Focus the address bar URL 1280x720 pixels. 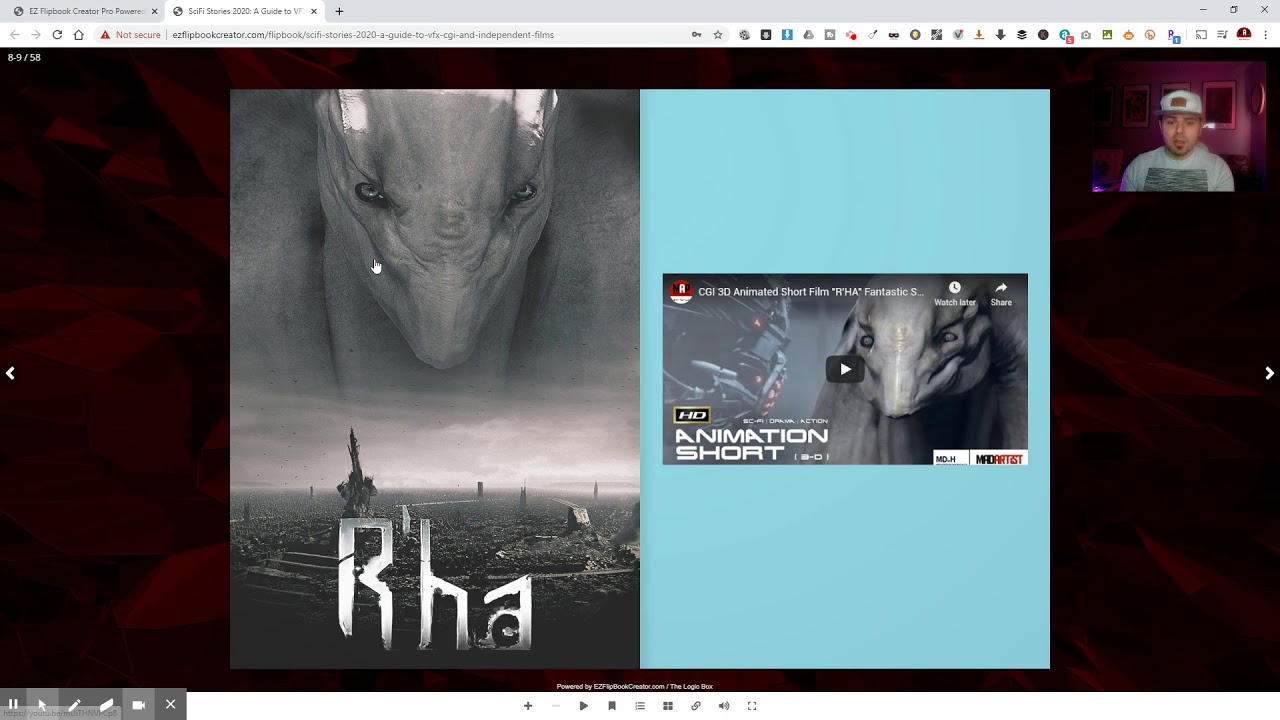tap(363, 35)
